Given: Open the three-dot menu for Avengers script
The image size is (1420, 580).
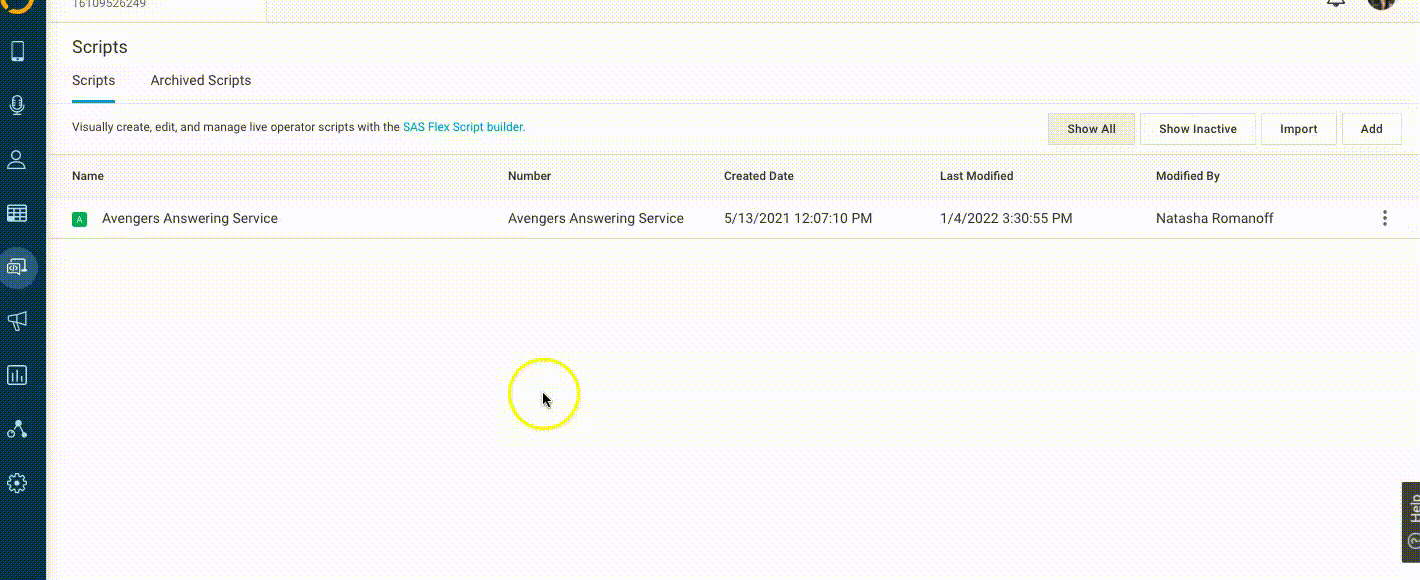Looking at the screenshot, I should (x=1384, y=218).
